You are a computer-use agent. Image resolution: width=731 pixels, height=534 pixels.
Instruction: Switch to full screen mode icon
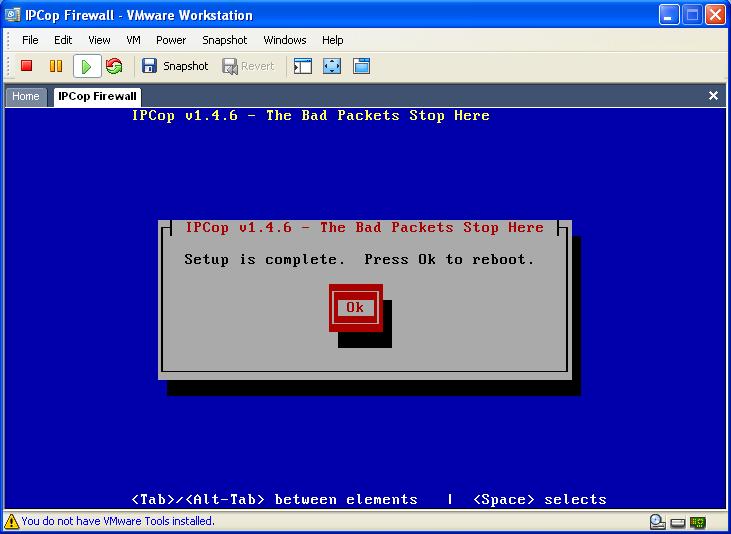click(332, 66)
